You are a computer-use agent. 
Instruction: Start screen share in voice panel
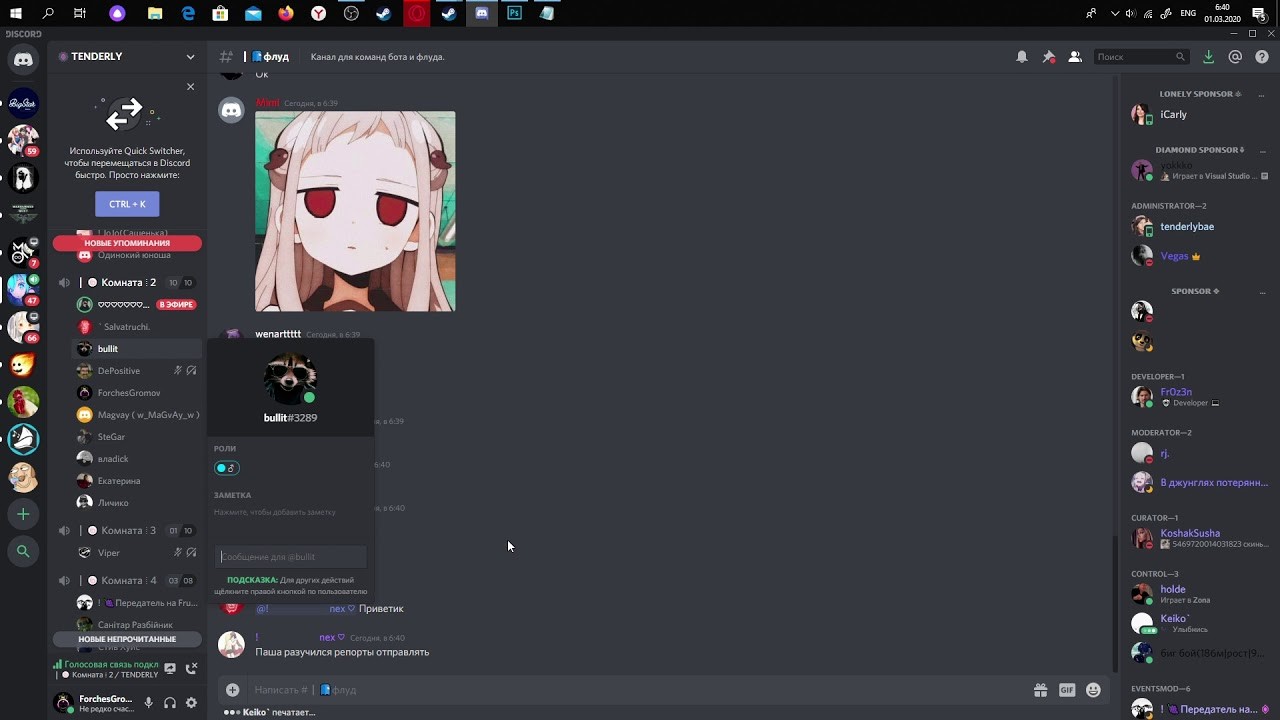tap(170, 668)
